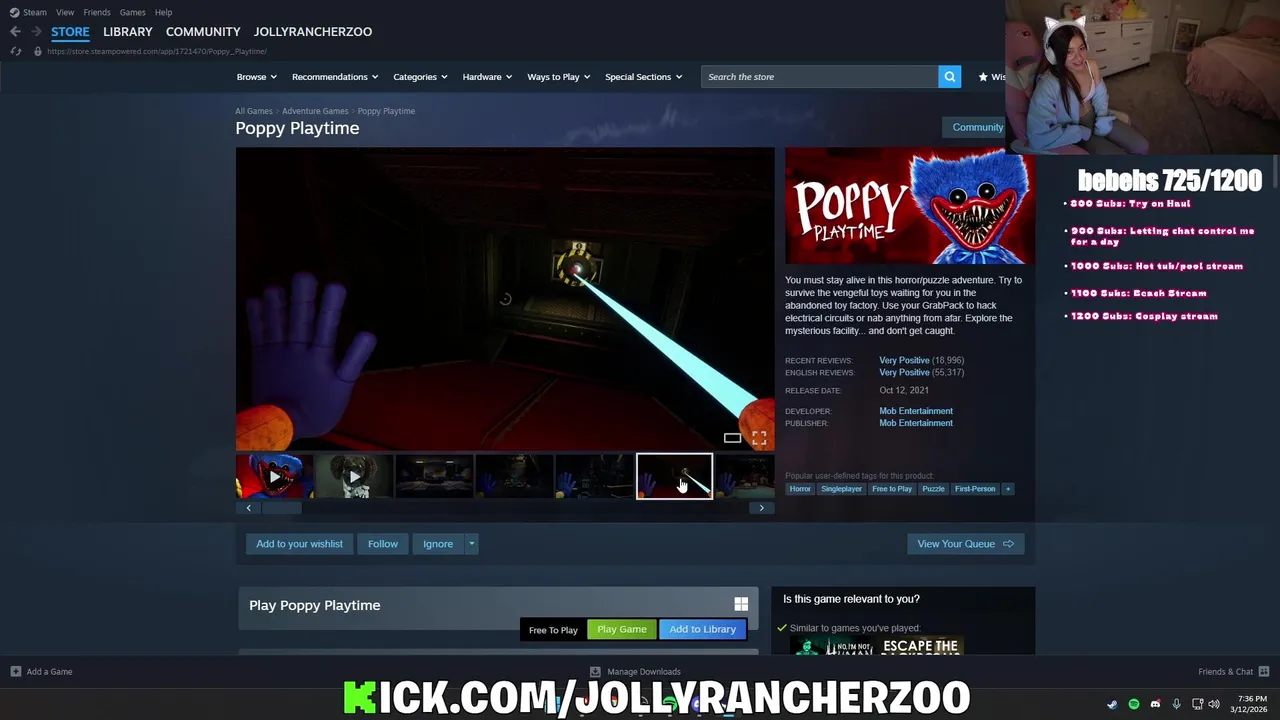
Task: Open the Games menu
Action: coord(132,12)
